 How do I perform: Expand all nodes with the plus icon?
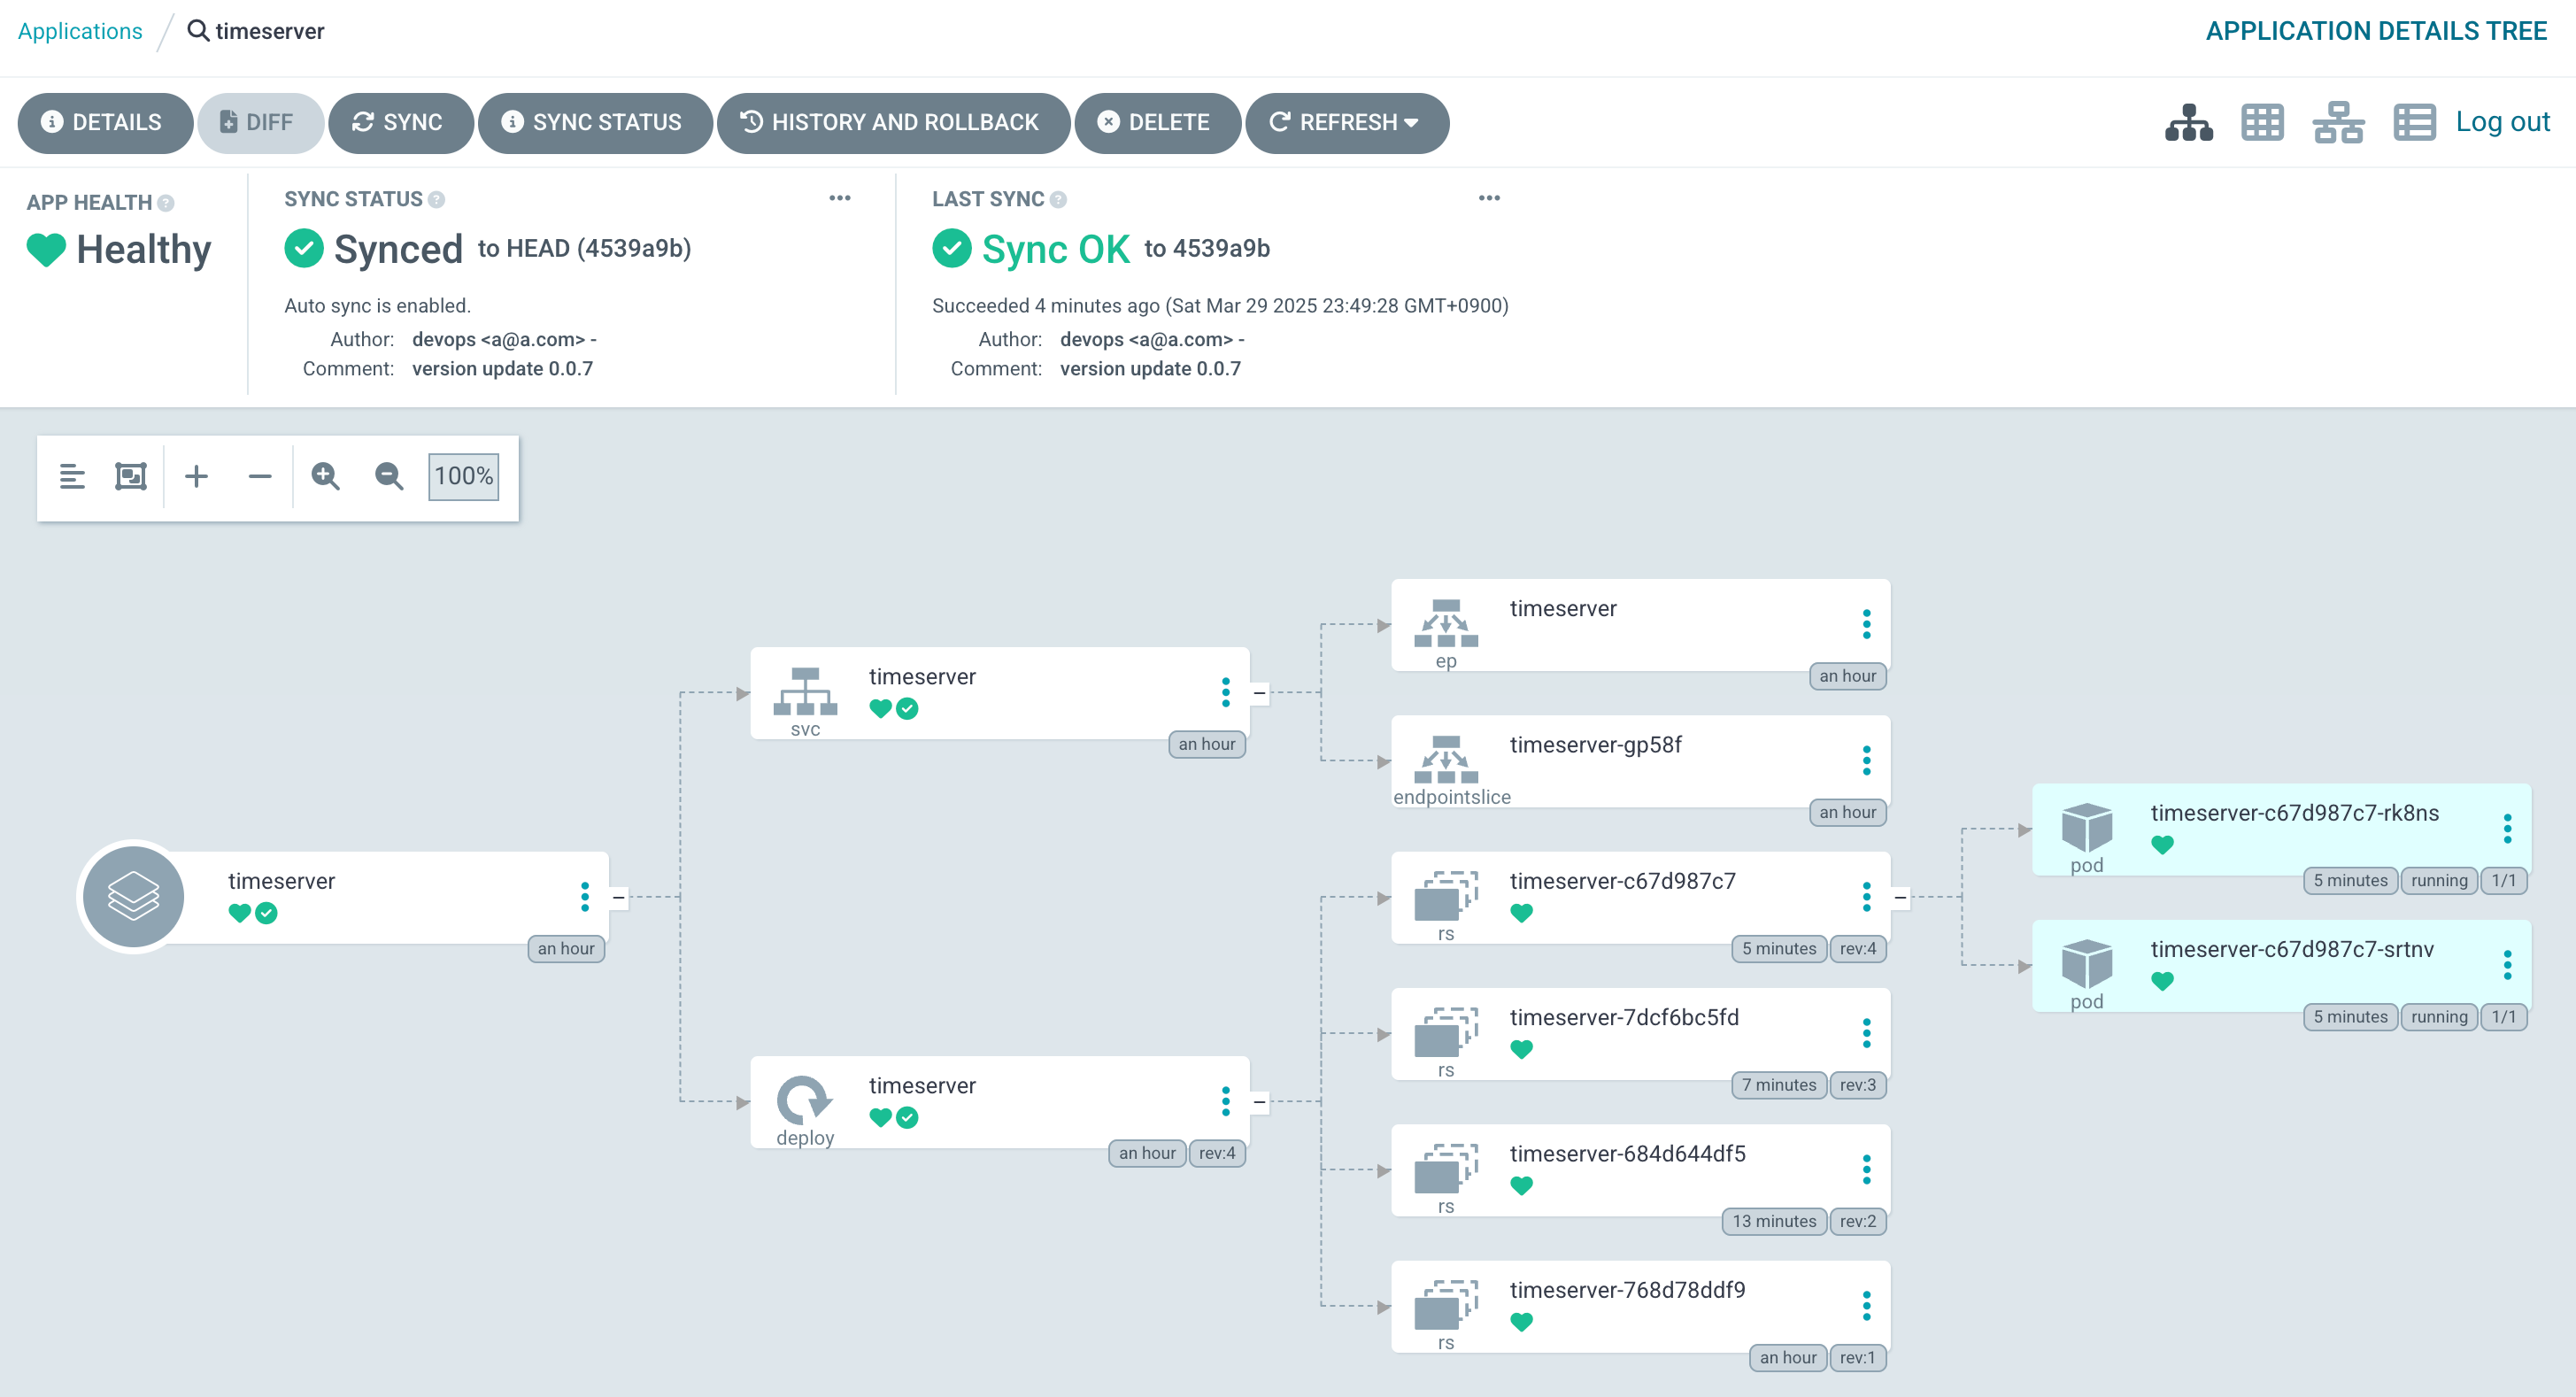(x=196, y=476)
